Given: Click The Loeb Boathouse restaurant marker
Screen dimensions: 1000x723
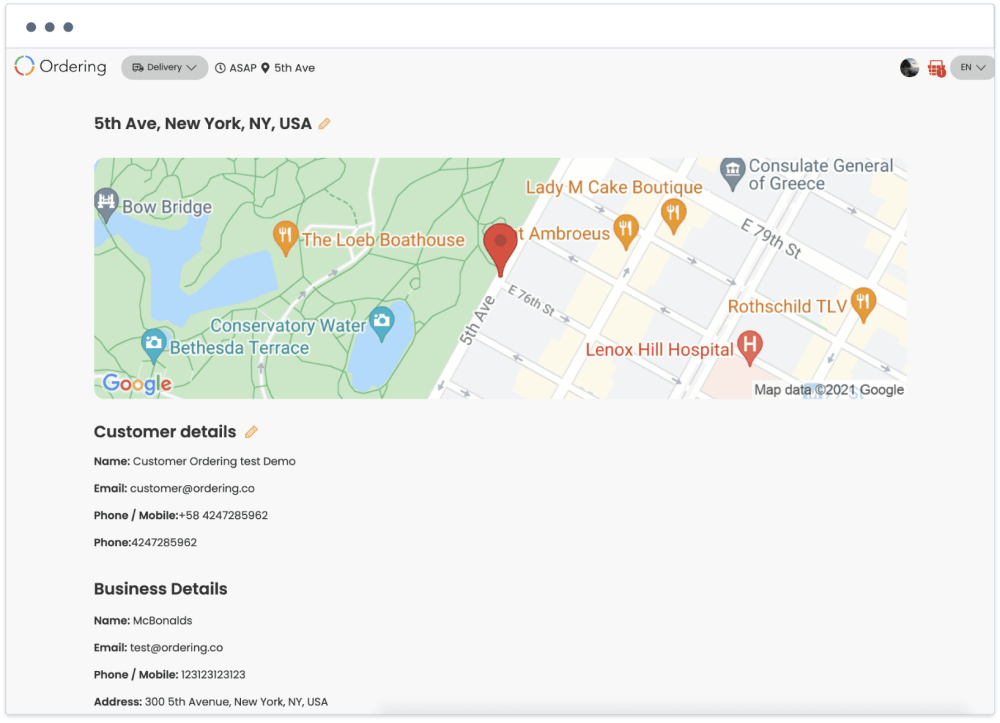Looking at the screenshot, I should pos(285,238).
